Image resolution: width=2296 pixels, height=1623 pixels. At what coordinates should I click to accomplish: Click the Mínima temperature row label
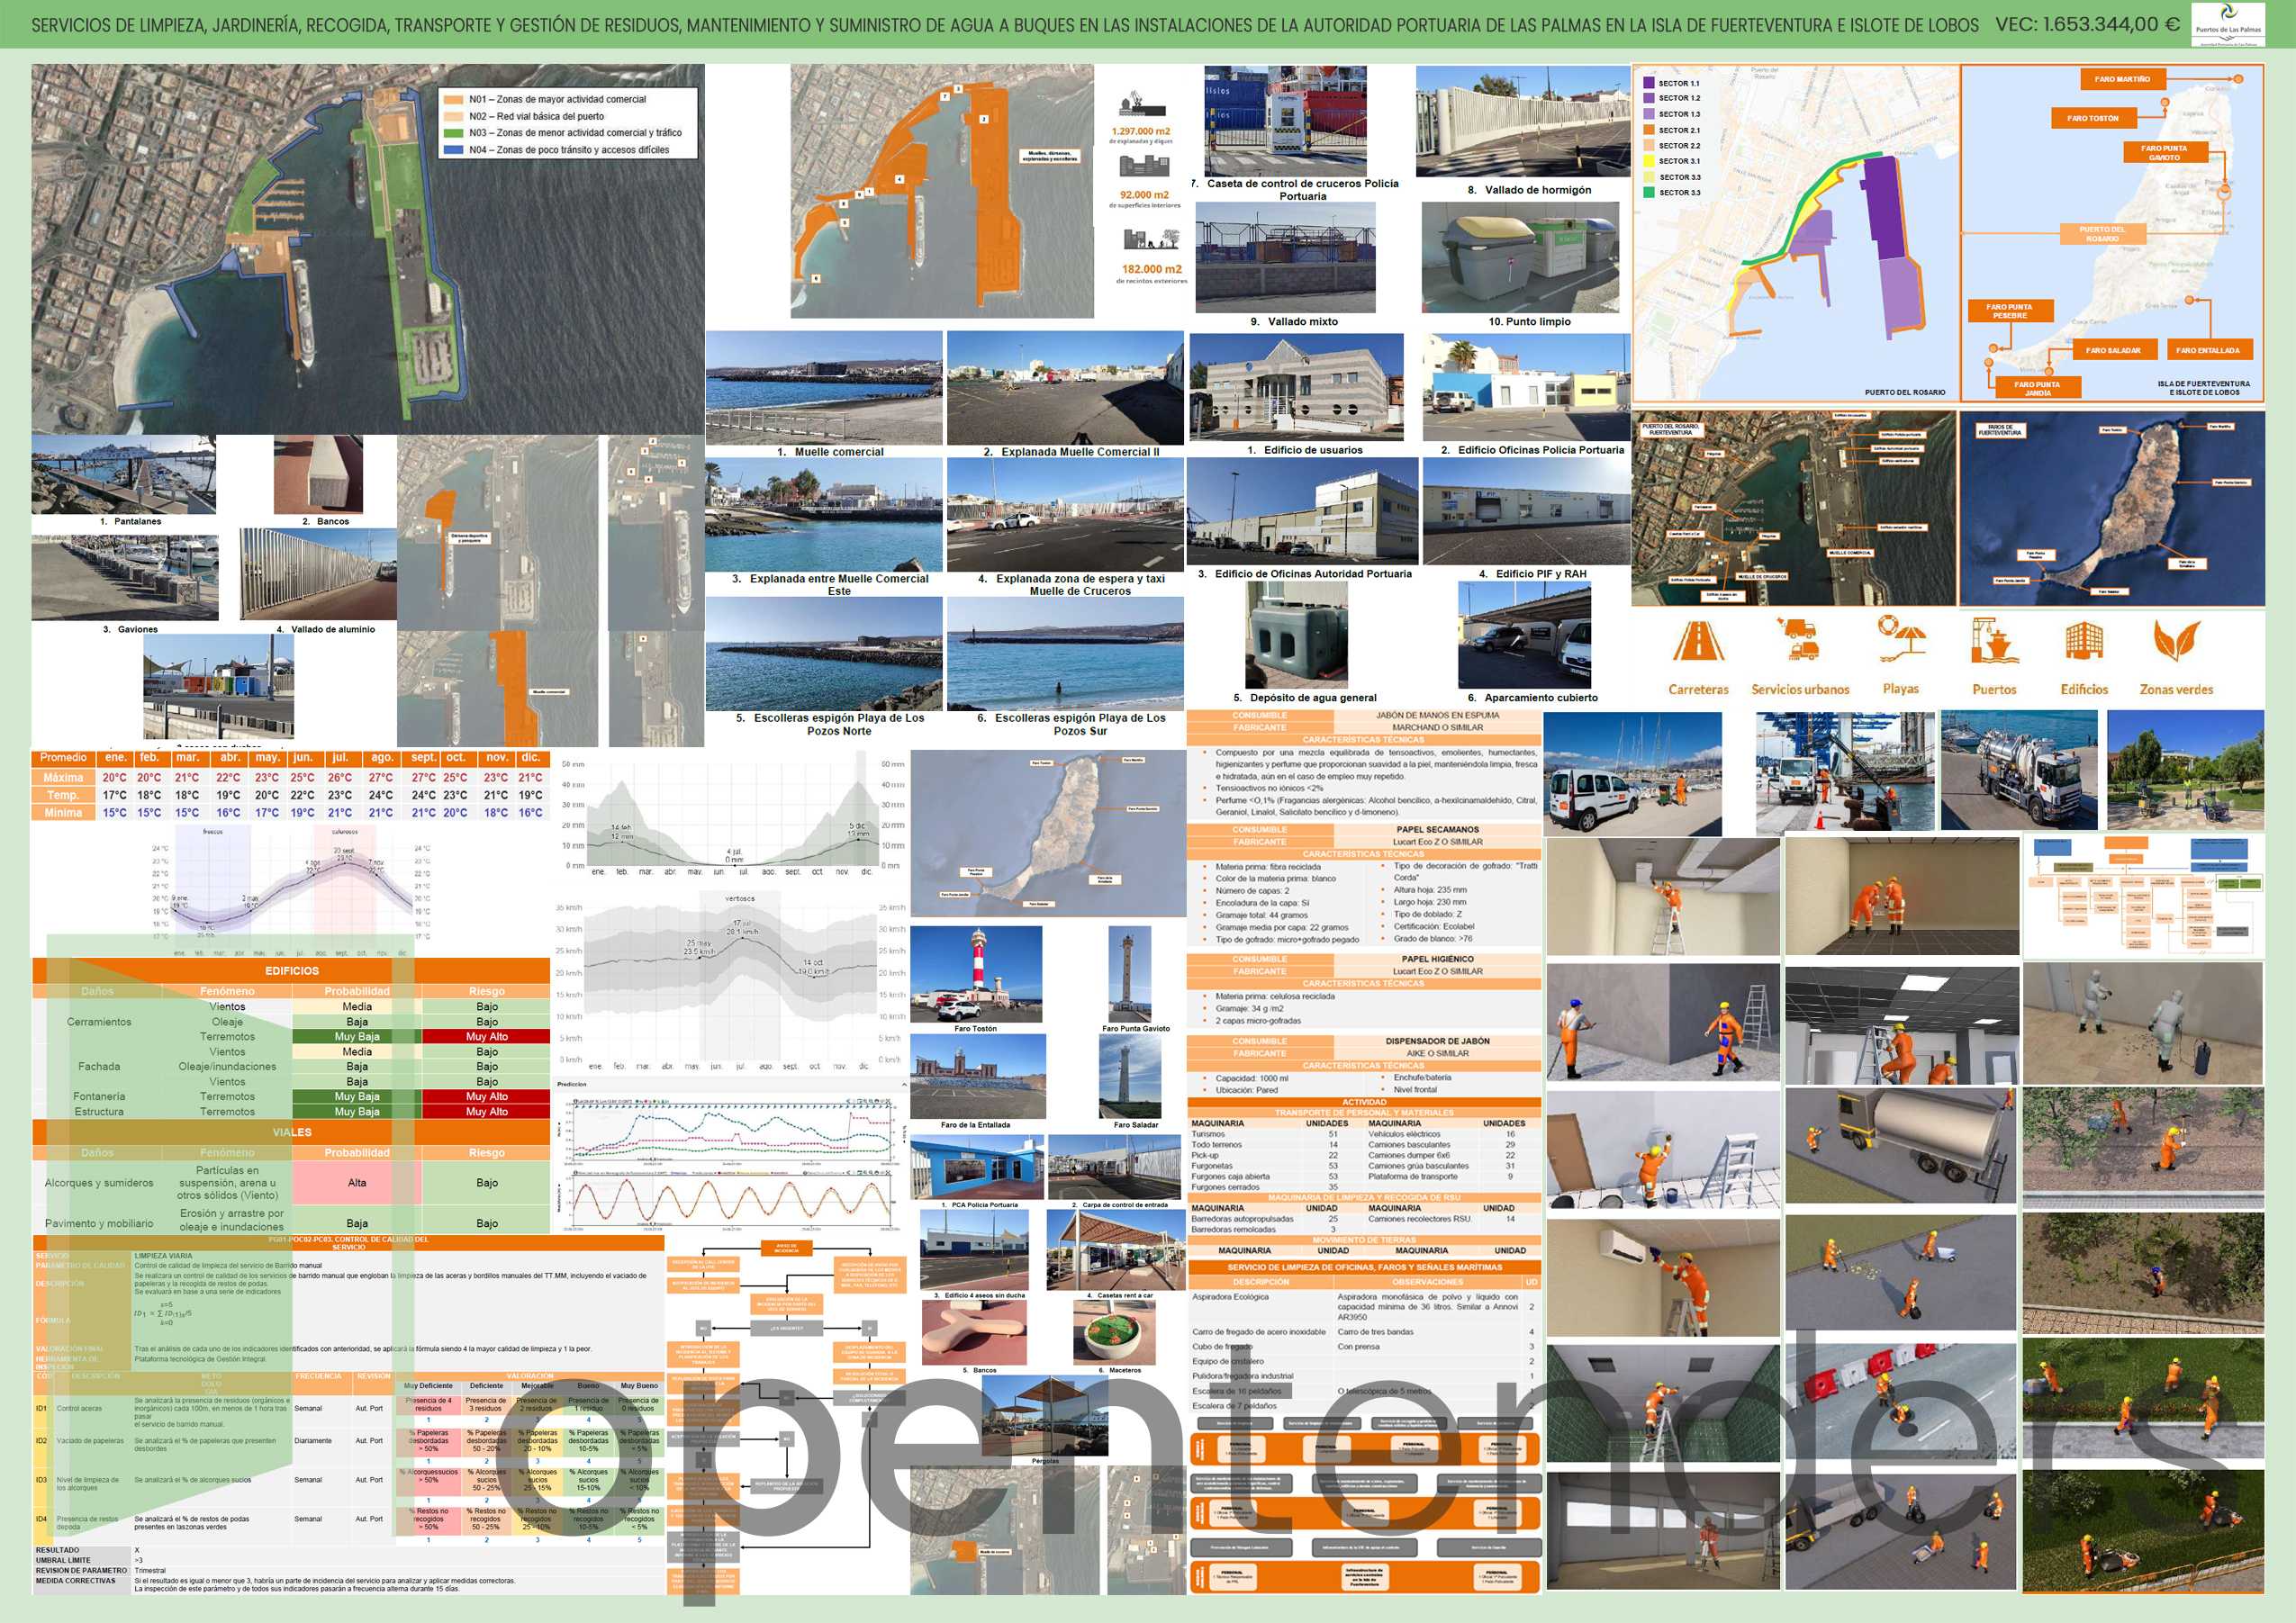tap(63, 813)
